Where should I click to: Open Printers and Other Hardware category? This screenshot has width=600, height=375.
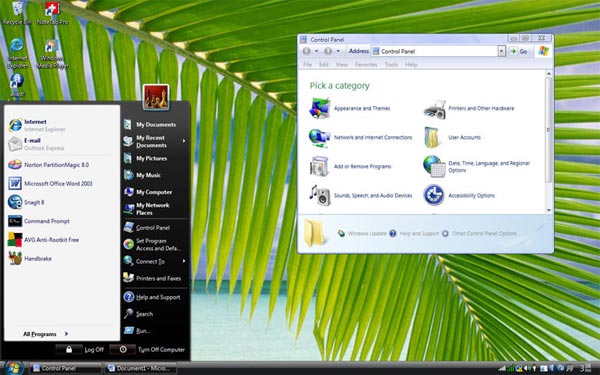[x=469, y=108]
